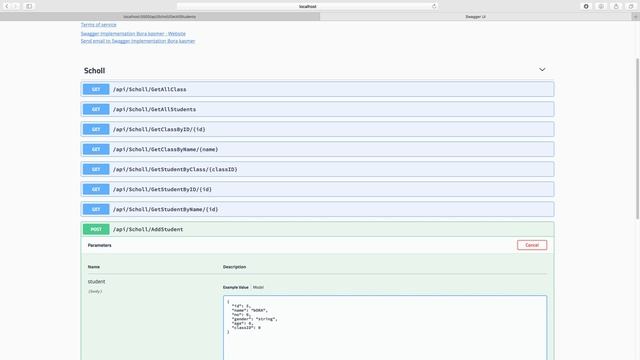Select the Example Value tab

coord(236,287)
